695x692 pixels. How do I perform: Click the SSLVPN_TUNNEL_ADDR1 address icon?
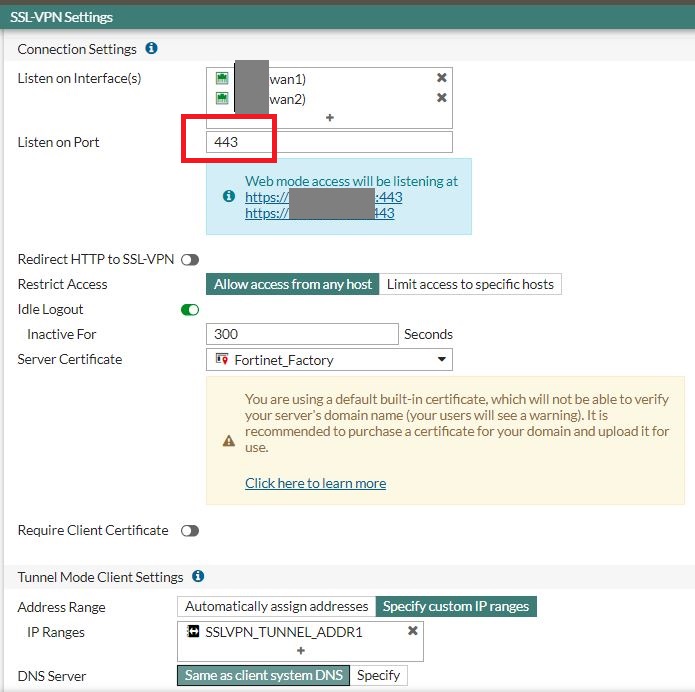[193, 631]
